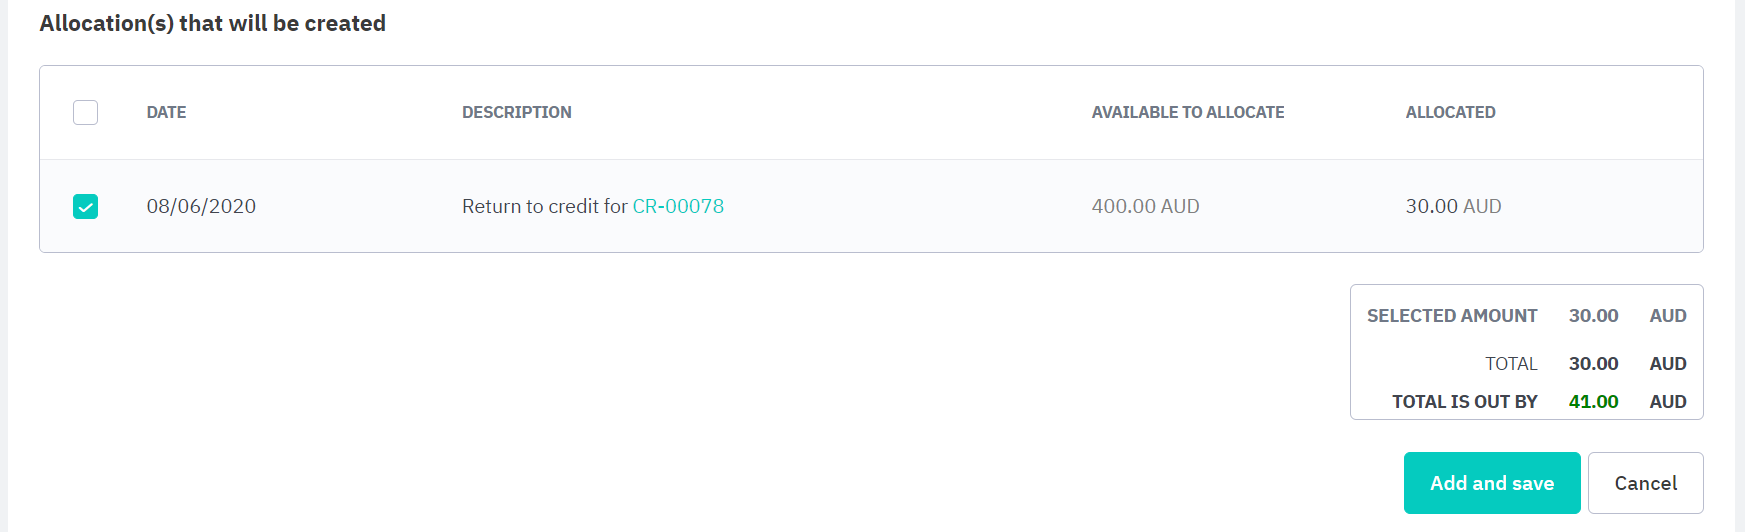Screen dimensions: 1745x532
Task: Click the TOTAL label in the summary box
Action: pos(1511,364)
